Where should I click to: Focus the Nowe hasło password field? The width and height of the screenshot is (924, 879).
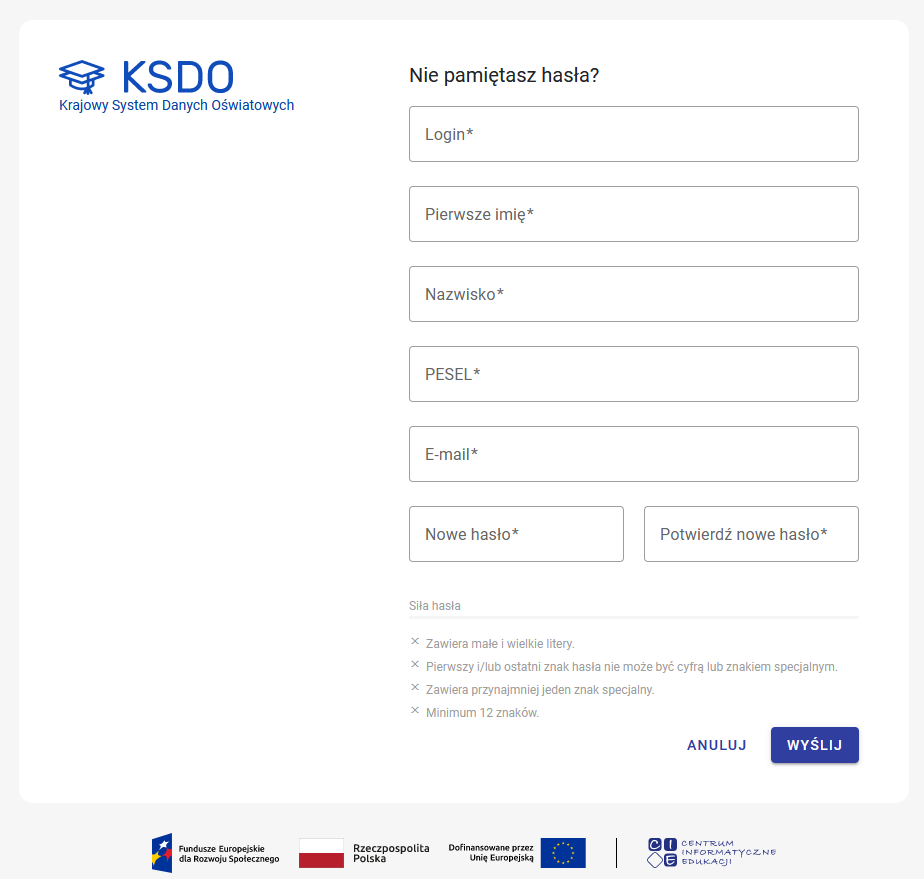pyautogui.click(x=516, y=534)
